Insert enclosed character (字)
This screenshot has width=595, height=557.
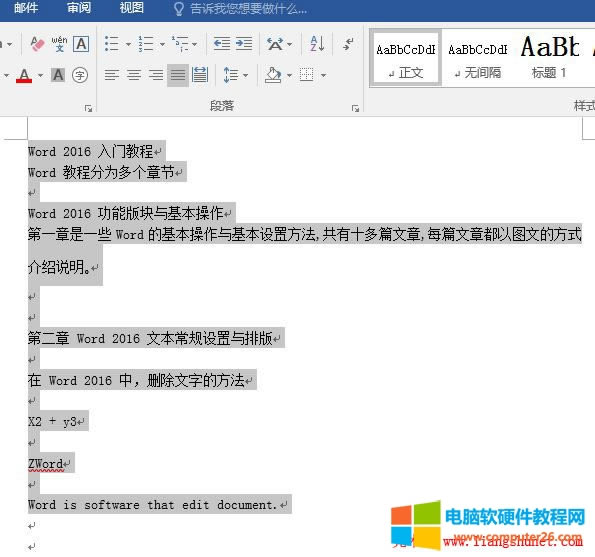tap(80, 75)
